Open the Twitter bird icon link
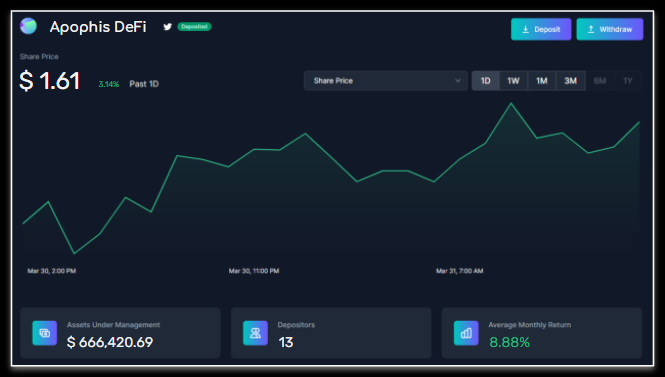This screenshot has width=665, height=377. click(x=168, y=27)
